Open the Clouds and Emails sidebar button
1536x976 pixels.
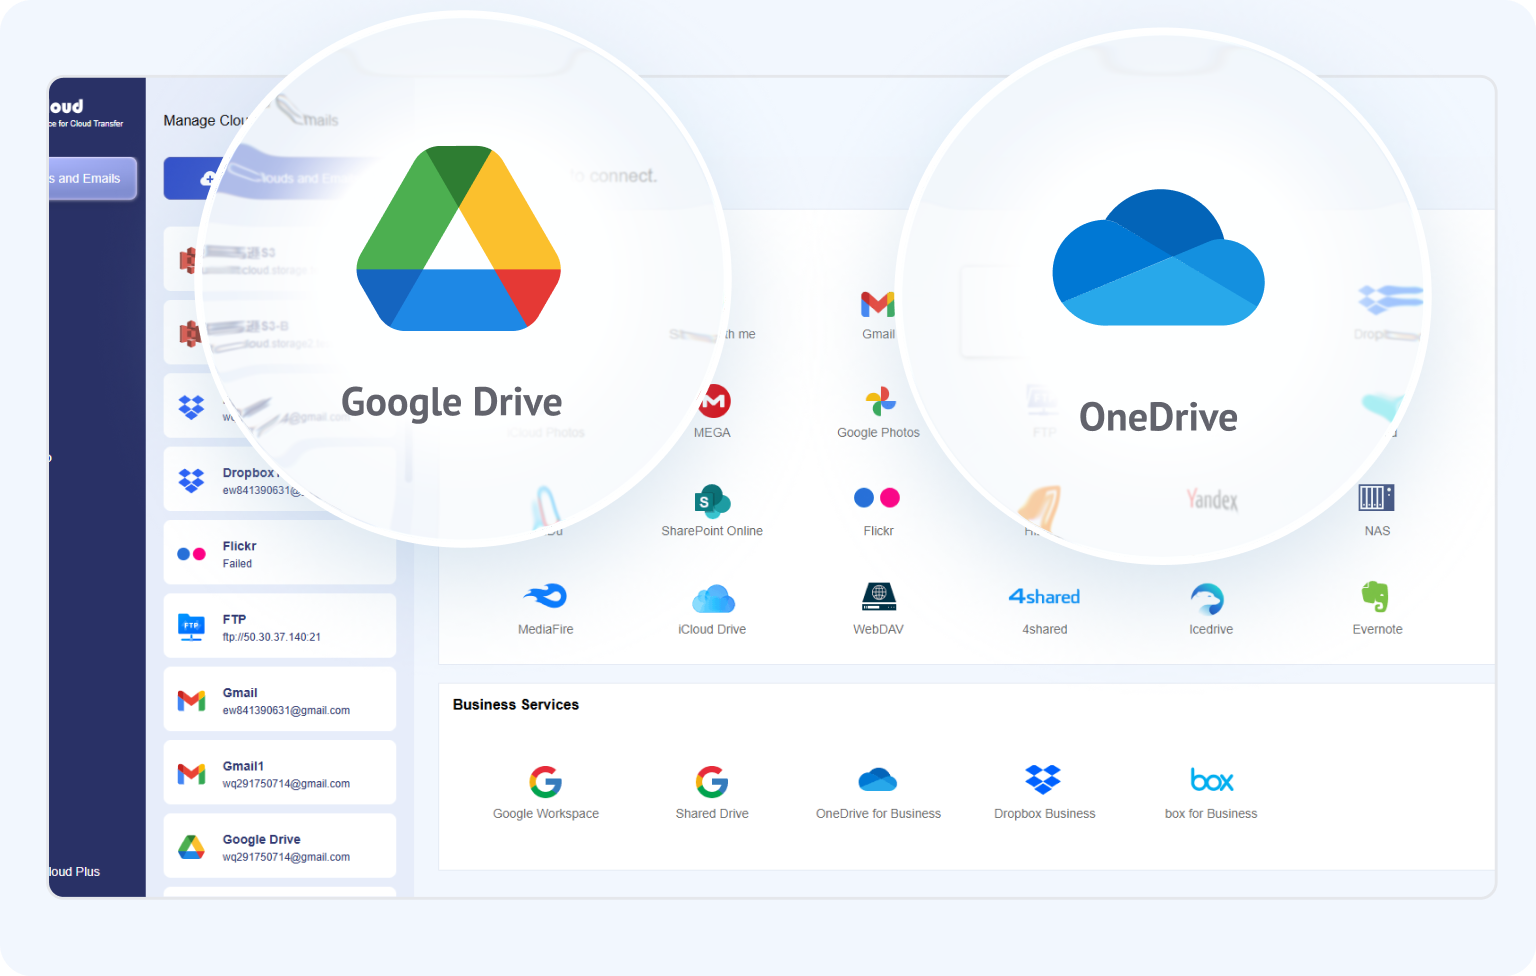tap(92, 178)
